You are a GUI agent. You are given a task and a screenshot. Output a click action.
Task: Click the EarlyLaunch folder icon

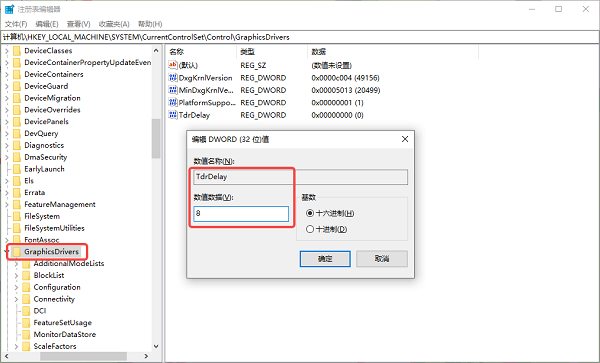pyautogui.click(x=16, y=169)
